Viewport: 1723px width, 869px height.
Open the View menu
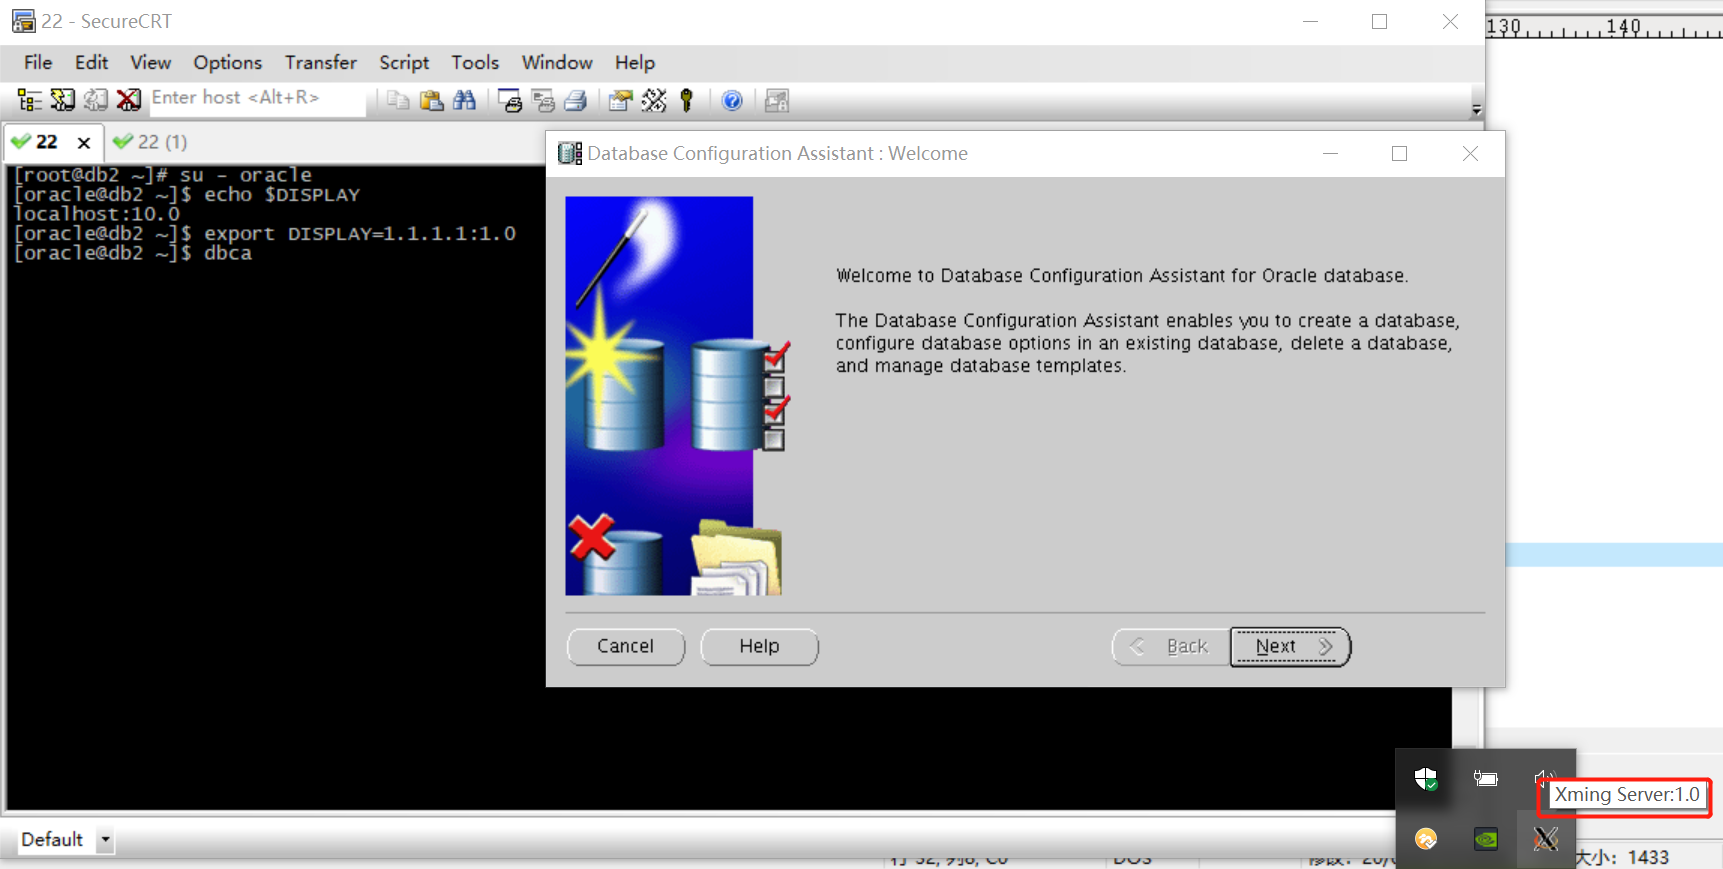[150, 62]
